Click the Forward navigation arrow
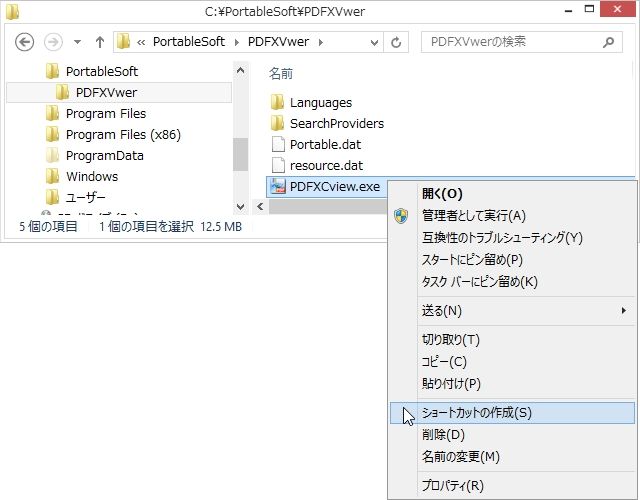The image size is (640, 500). [53, 42]
